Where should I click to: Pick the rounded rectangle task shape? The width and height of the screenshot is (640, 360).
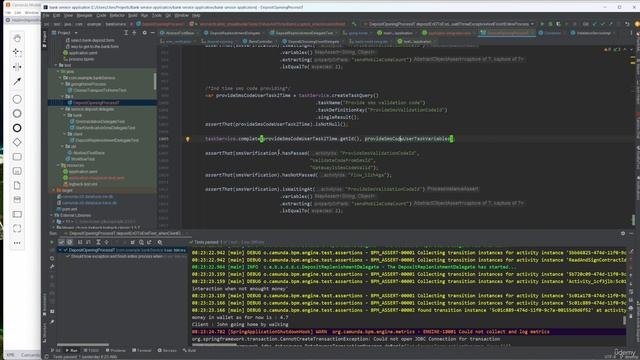(17, 157)
